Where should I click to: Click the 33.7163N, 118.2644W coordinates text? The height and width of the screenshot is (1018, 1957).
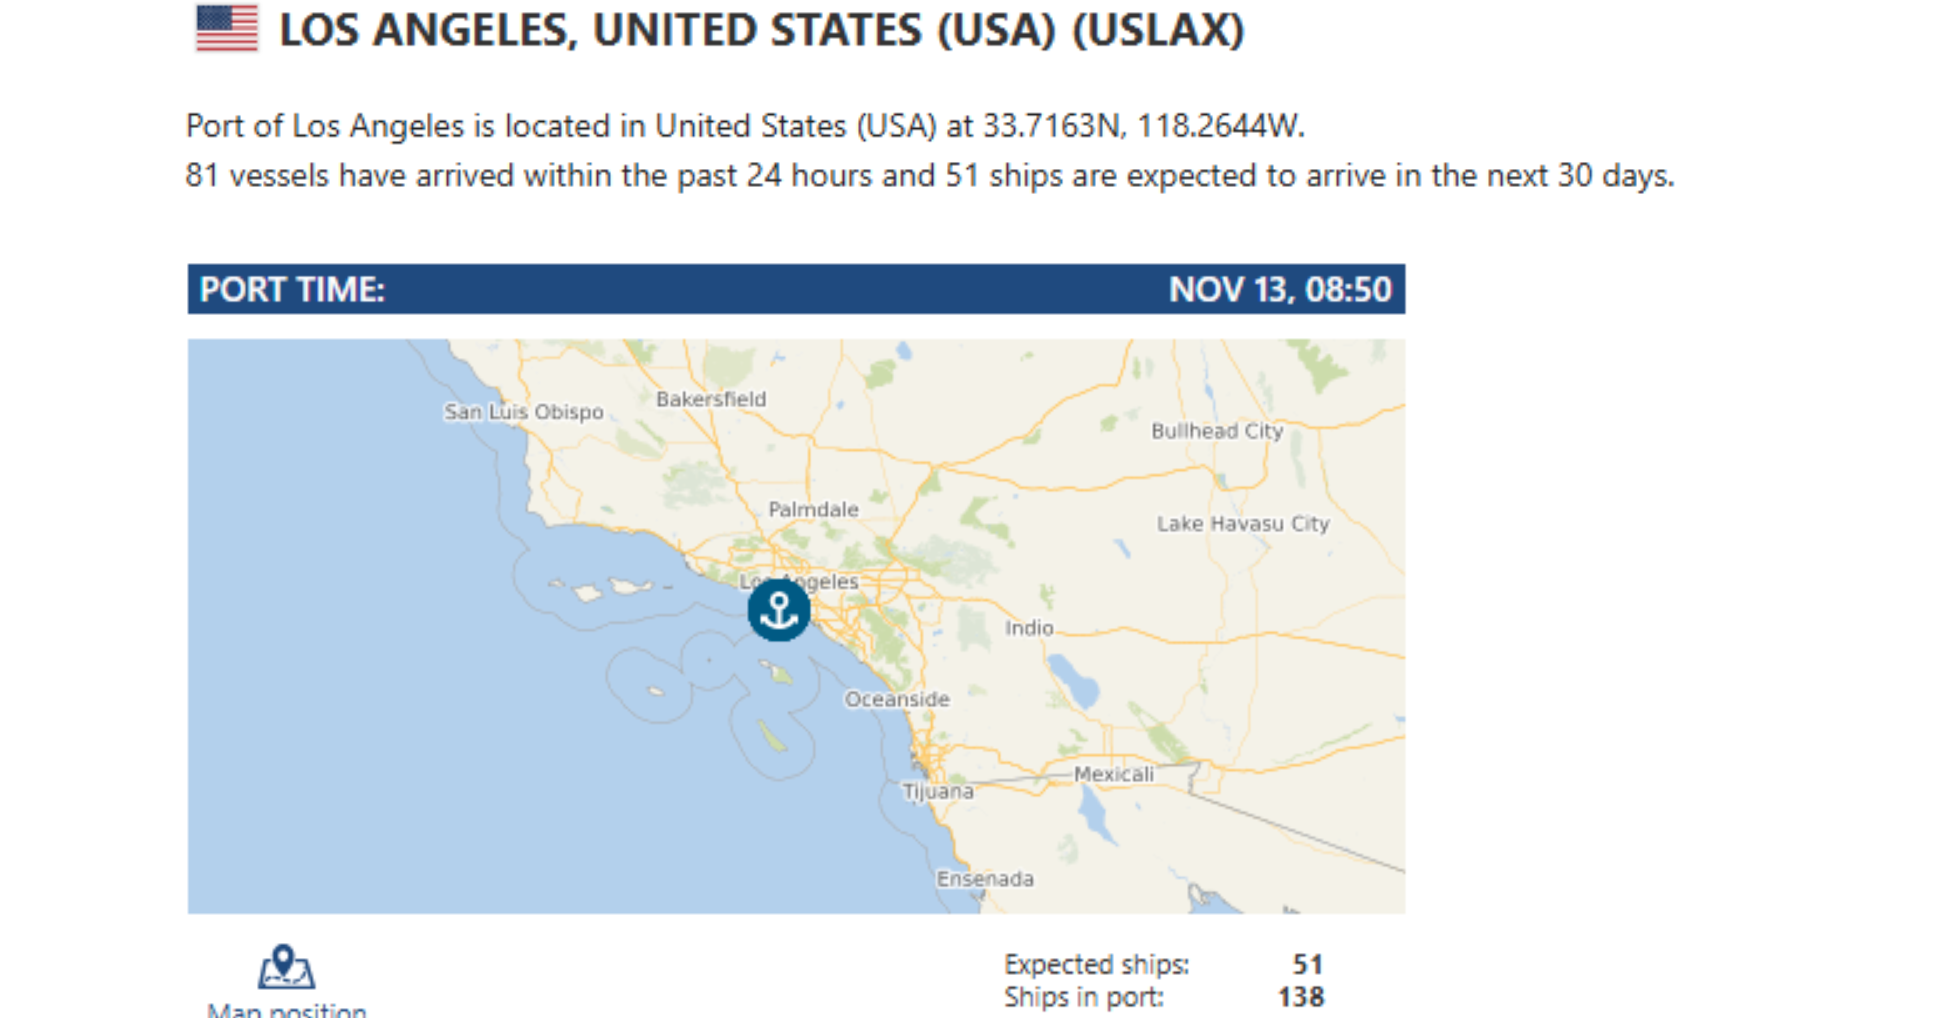pos(1143,126)
